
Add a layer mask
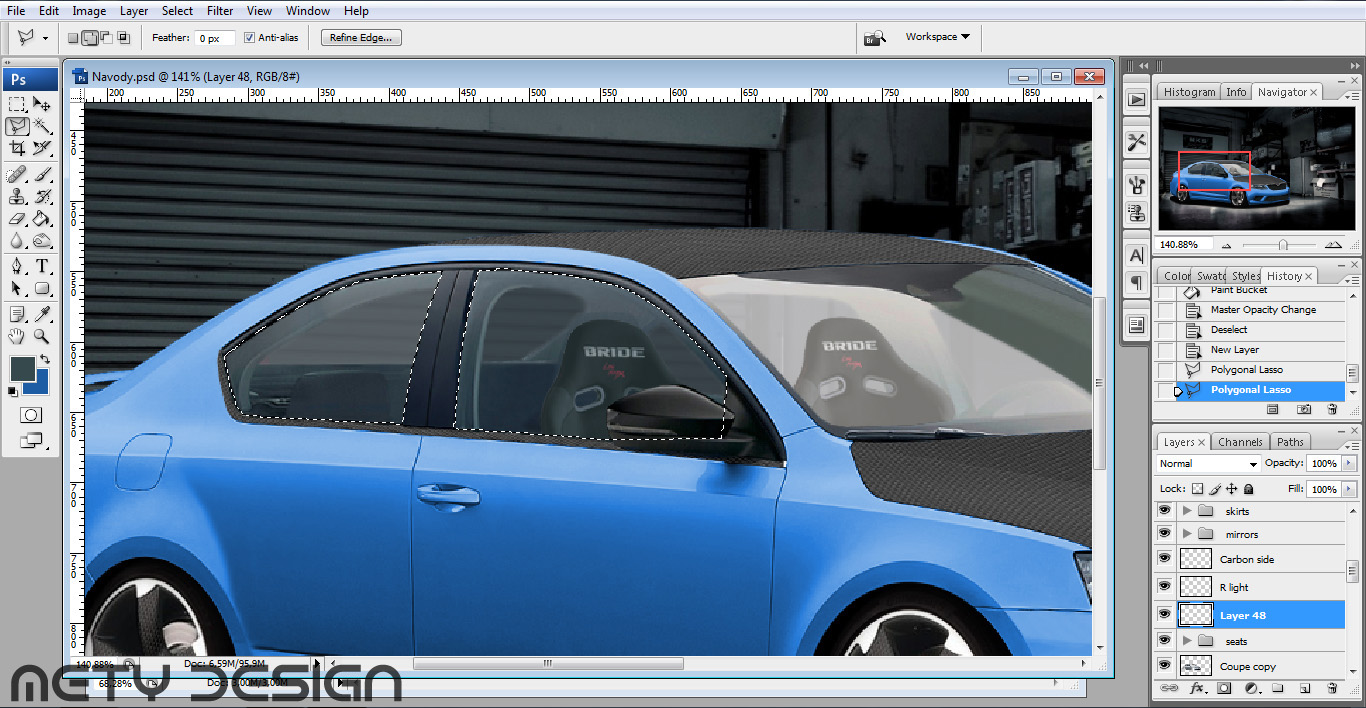(x=1224, y=688)
